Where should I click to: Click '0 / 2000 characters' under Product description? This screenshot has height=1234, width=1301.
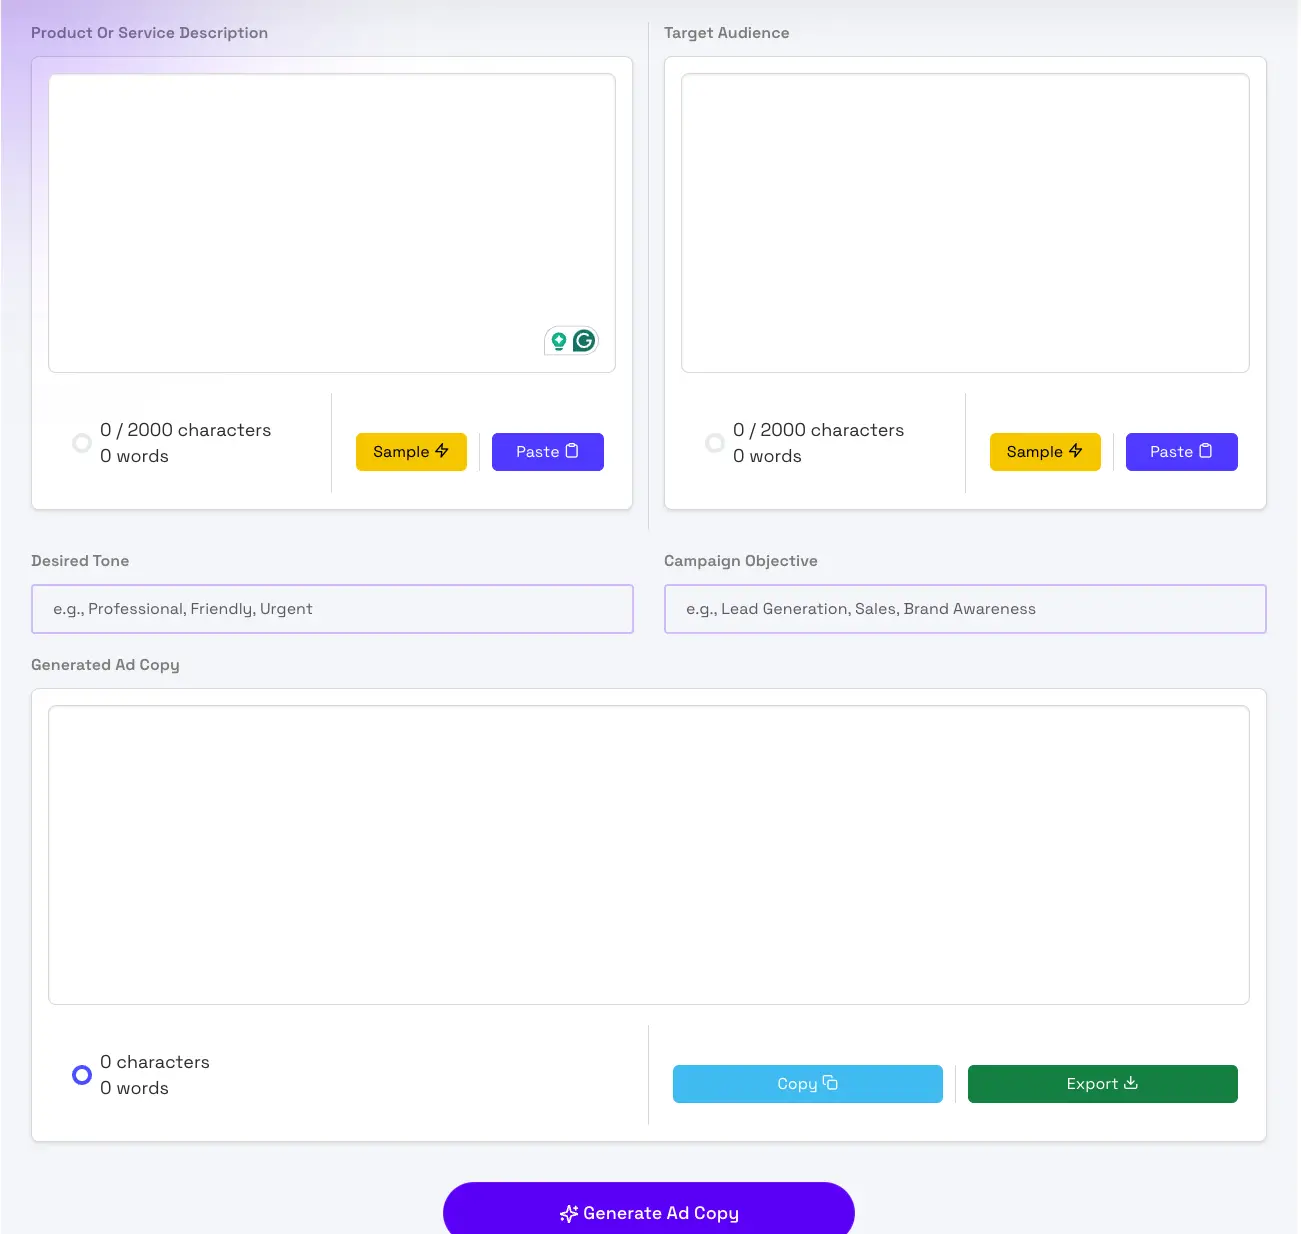(x=186, y=430)
